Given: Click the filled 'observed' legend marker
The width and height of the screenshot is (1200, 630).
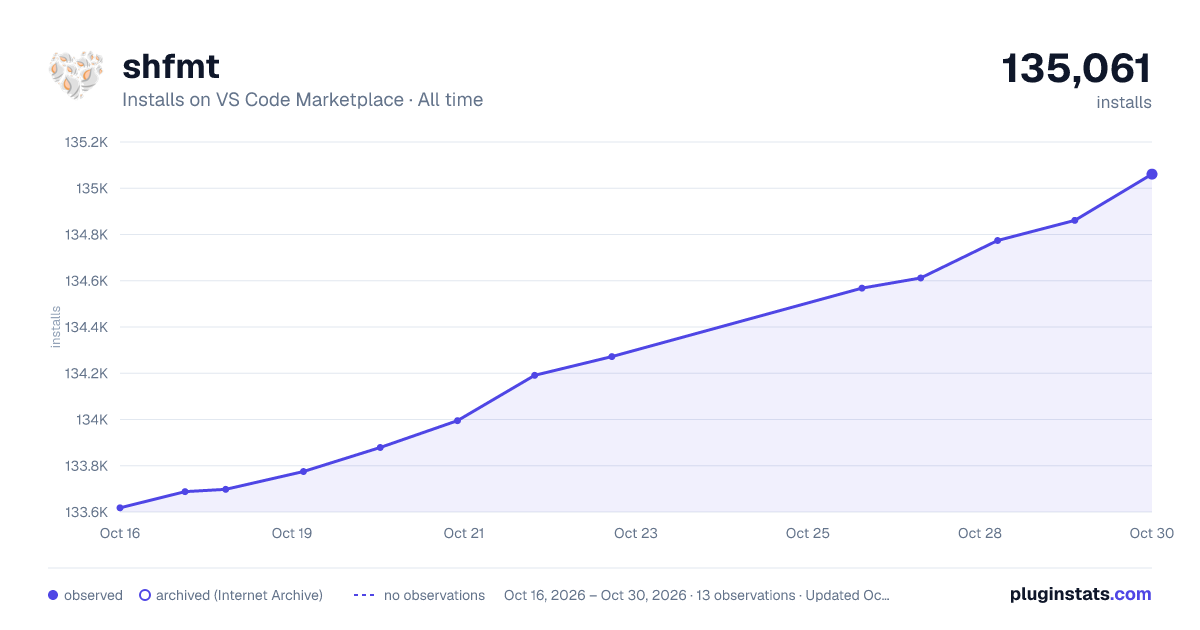Looking at the screenshot, I should (53, 595).
